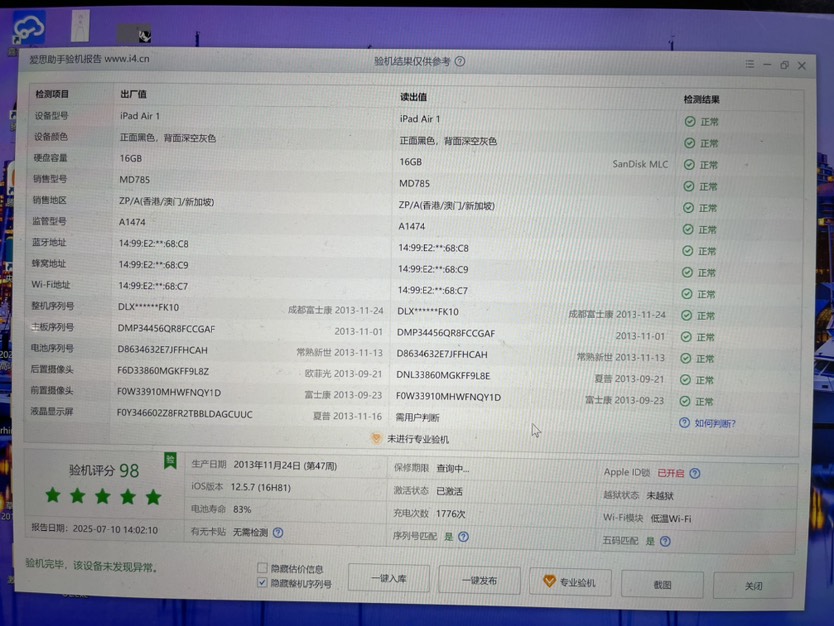
Task: Click the green check icon in the 主板序列号 row
Action: tap(686, 337)
